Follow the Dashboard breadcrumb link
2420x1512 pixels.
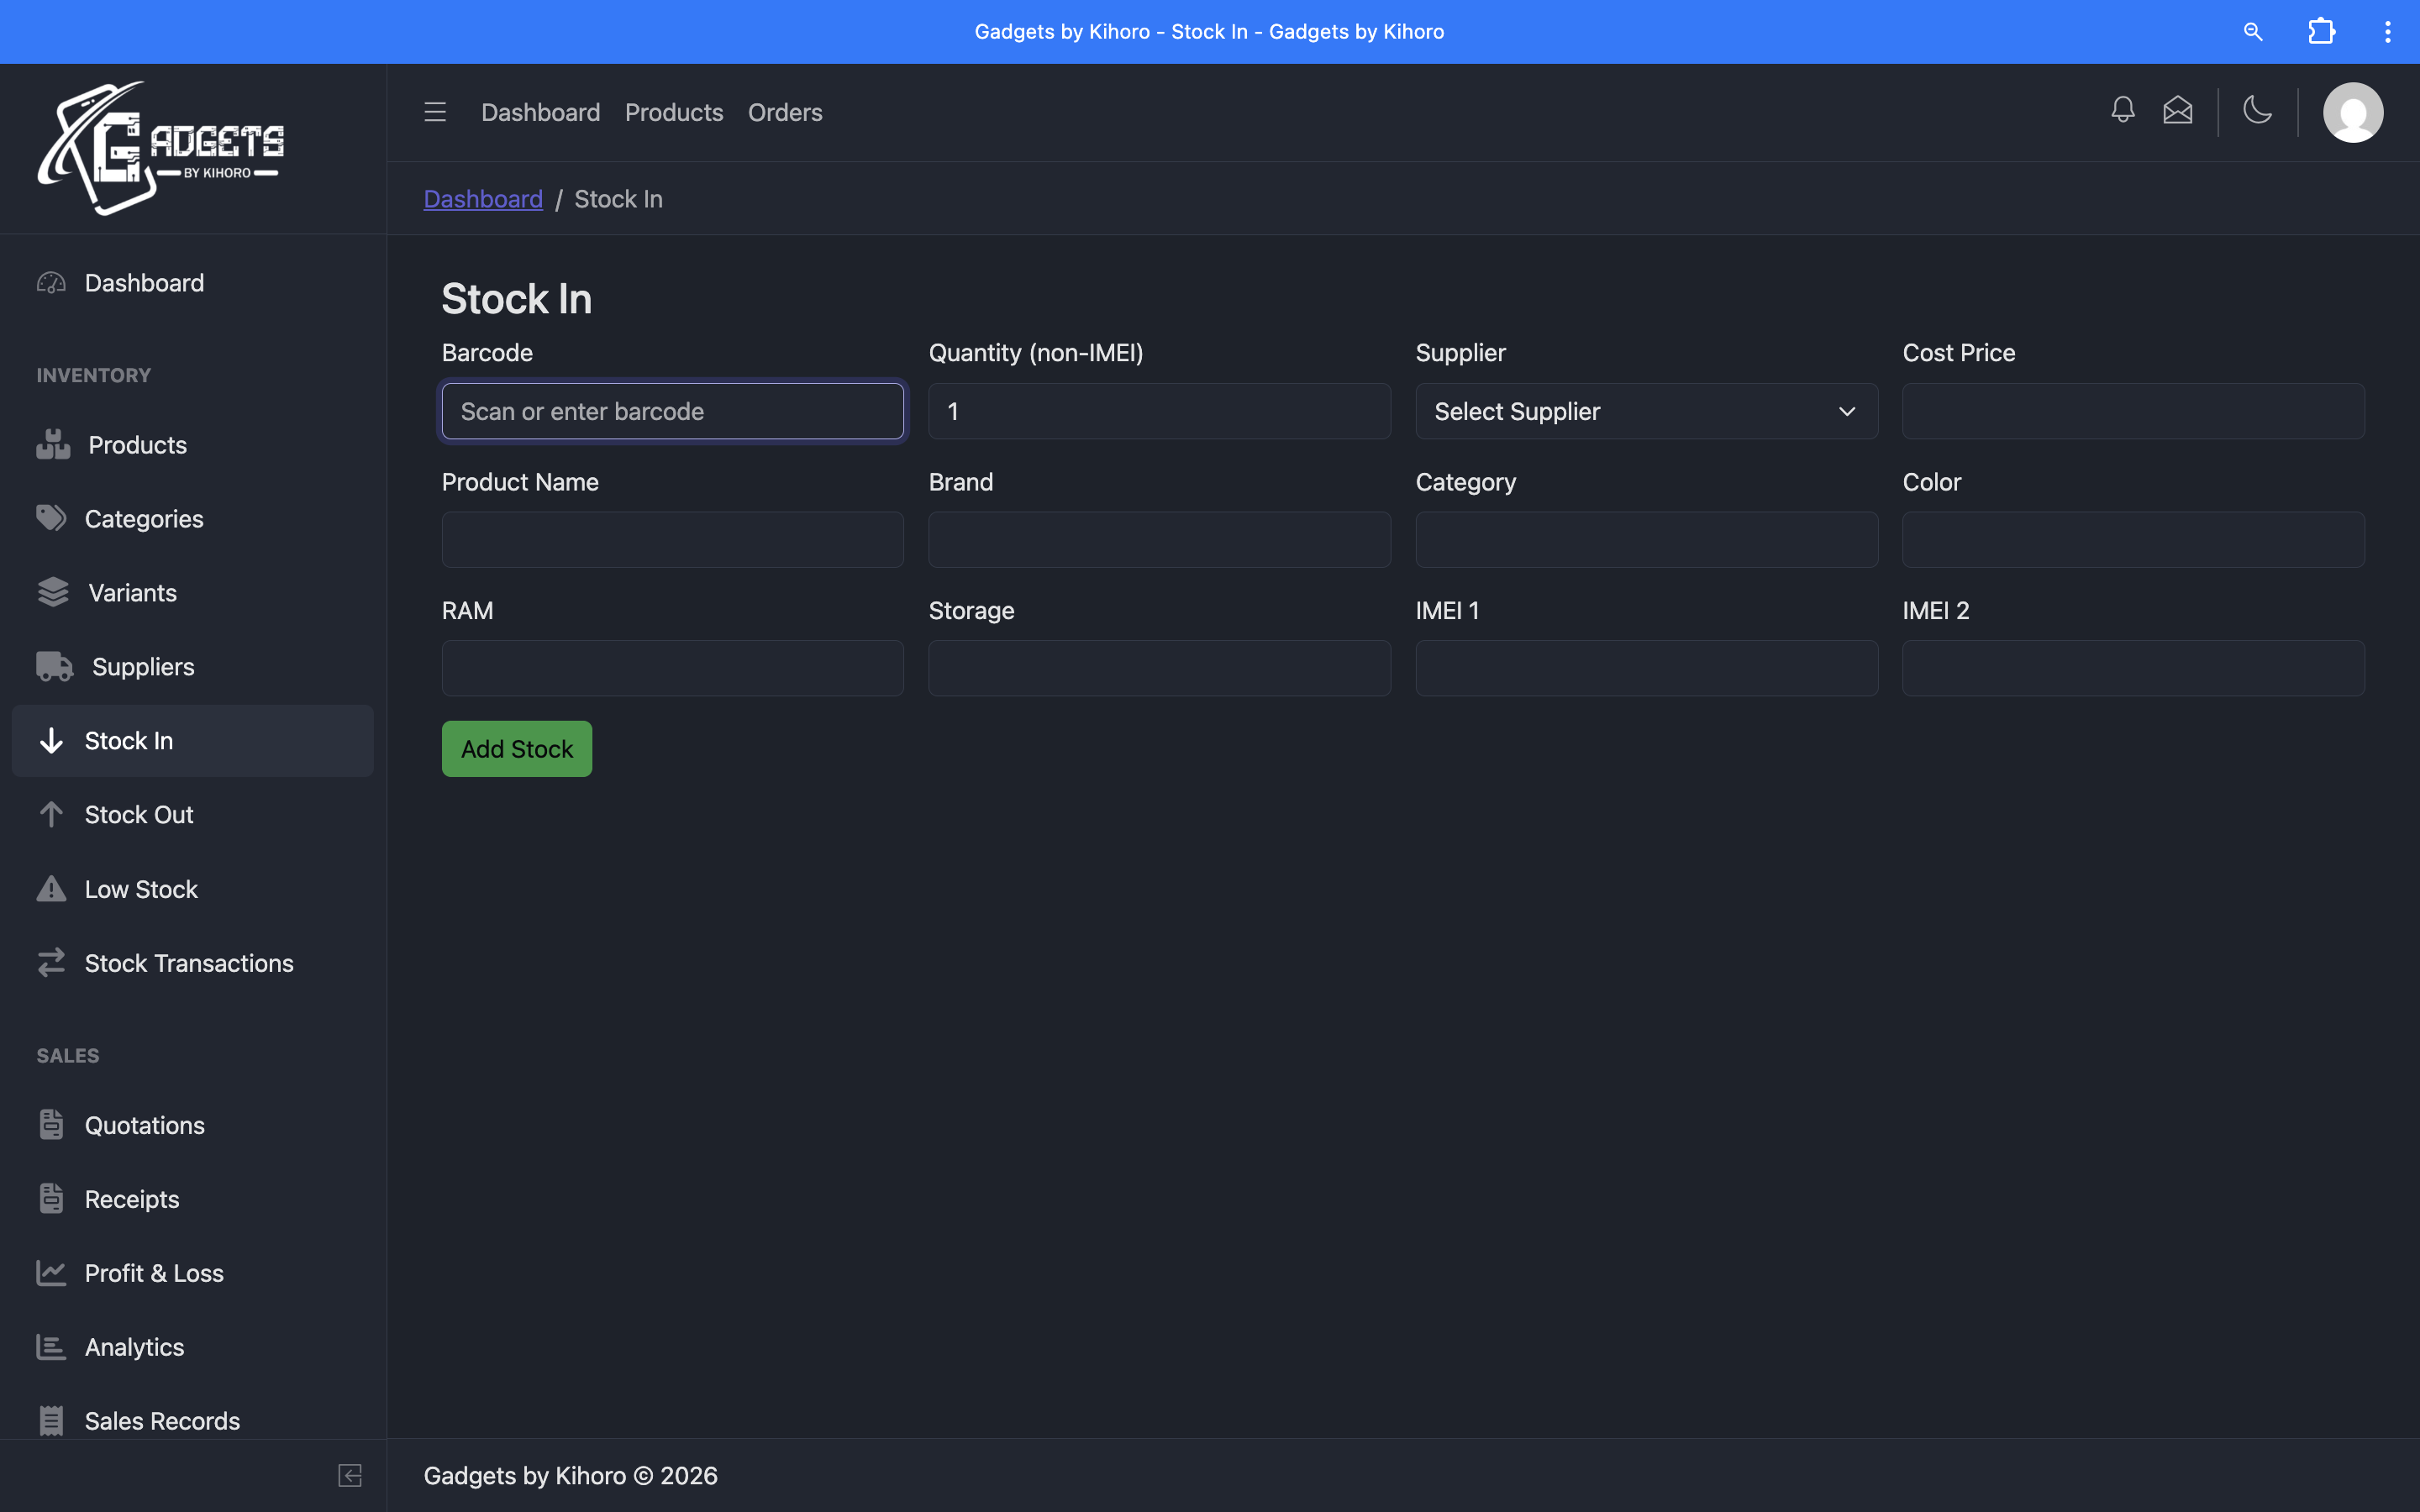point(483,198)
